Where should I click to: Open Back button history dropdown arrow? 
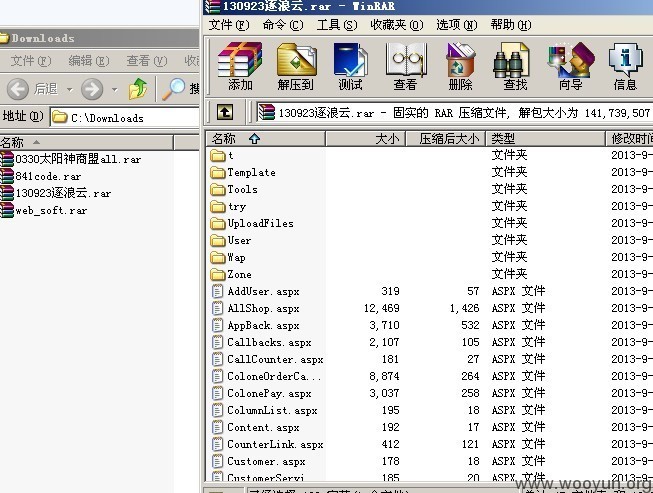coord(70,89)
